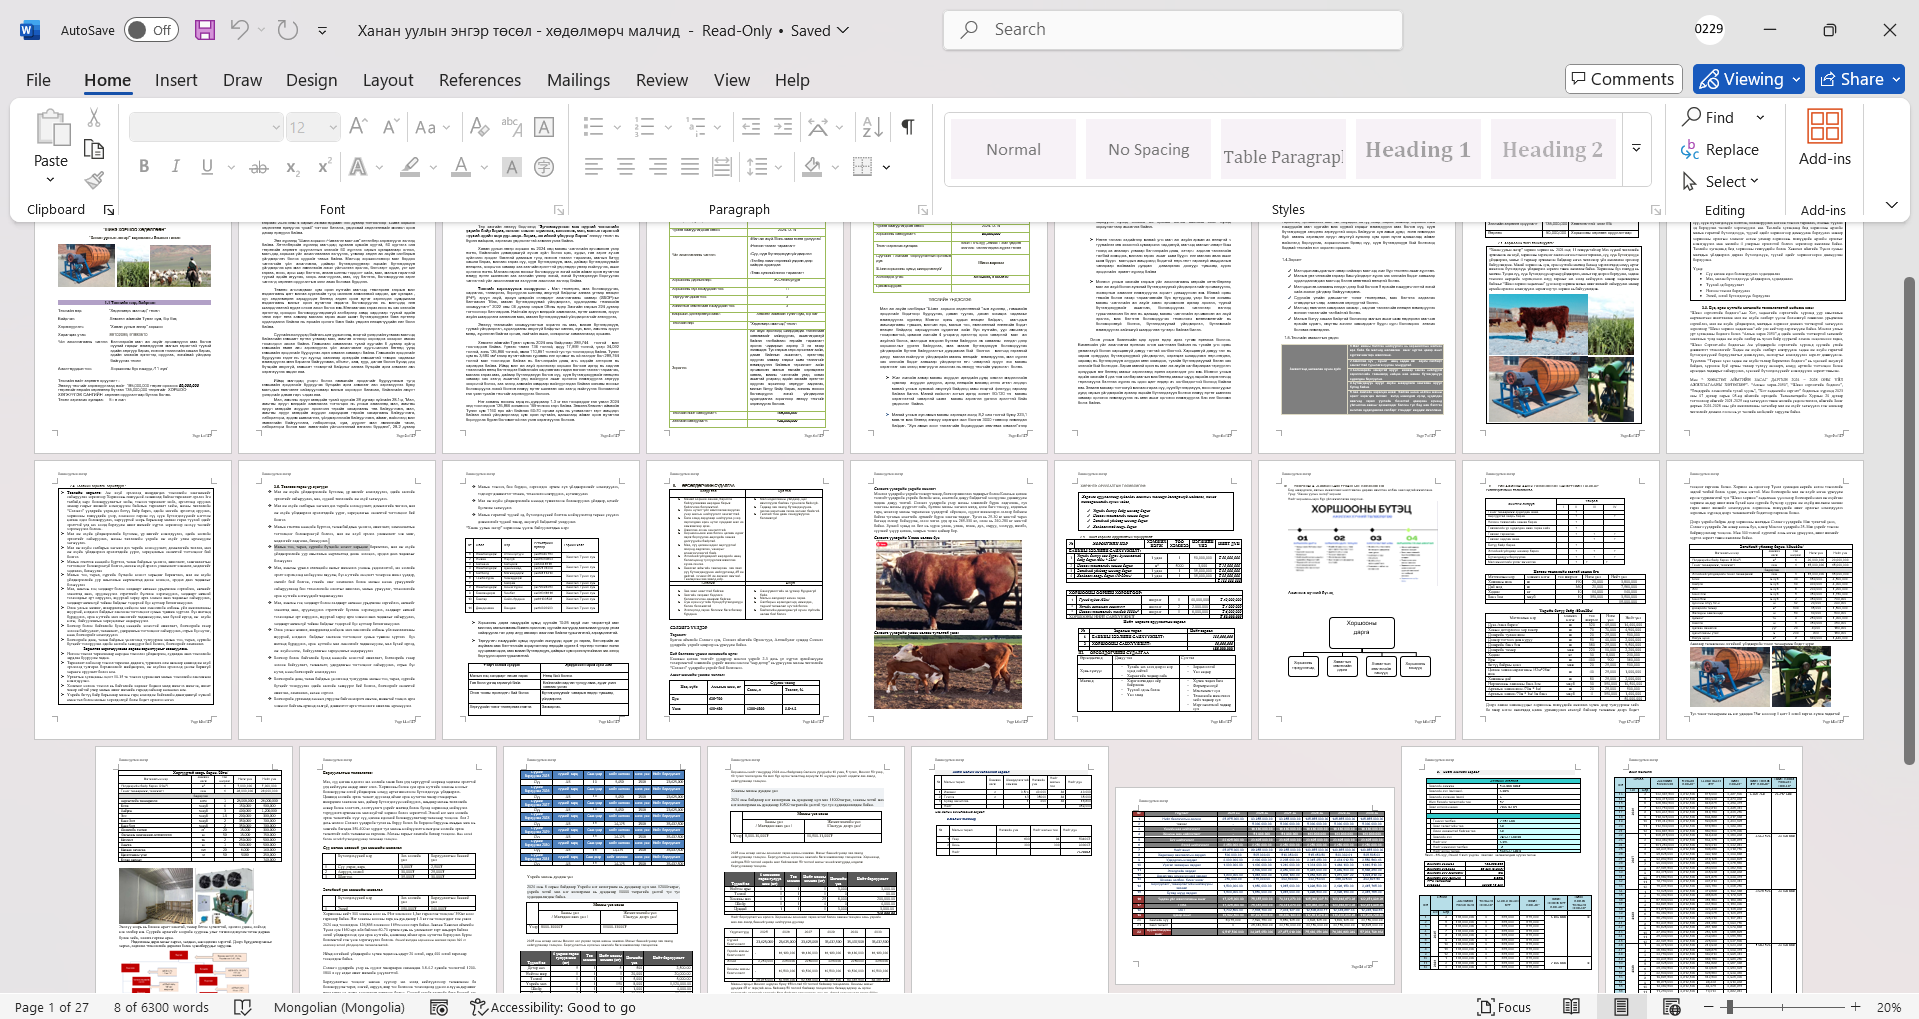Toggle Focus mode in status bar

click(1505, 1007)
